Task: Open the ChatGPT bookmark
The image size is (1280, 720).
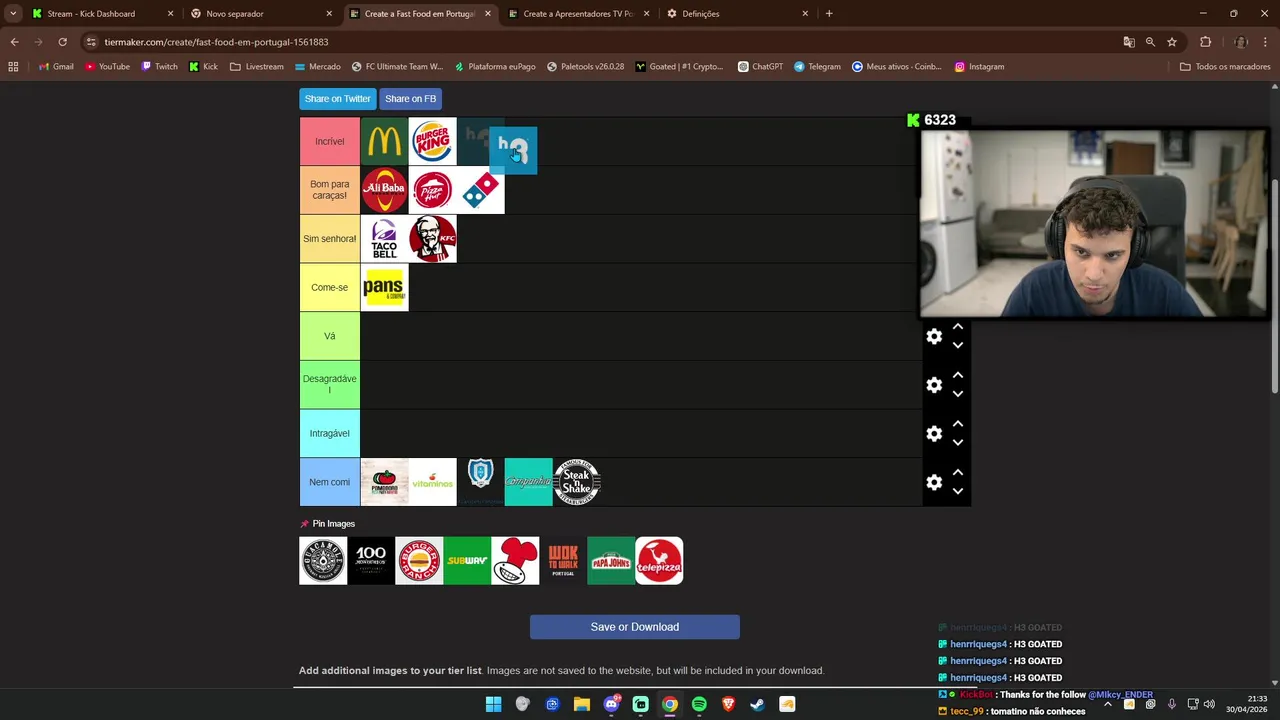Action: pyautogui.click(x=760, y=67)
